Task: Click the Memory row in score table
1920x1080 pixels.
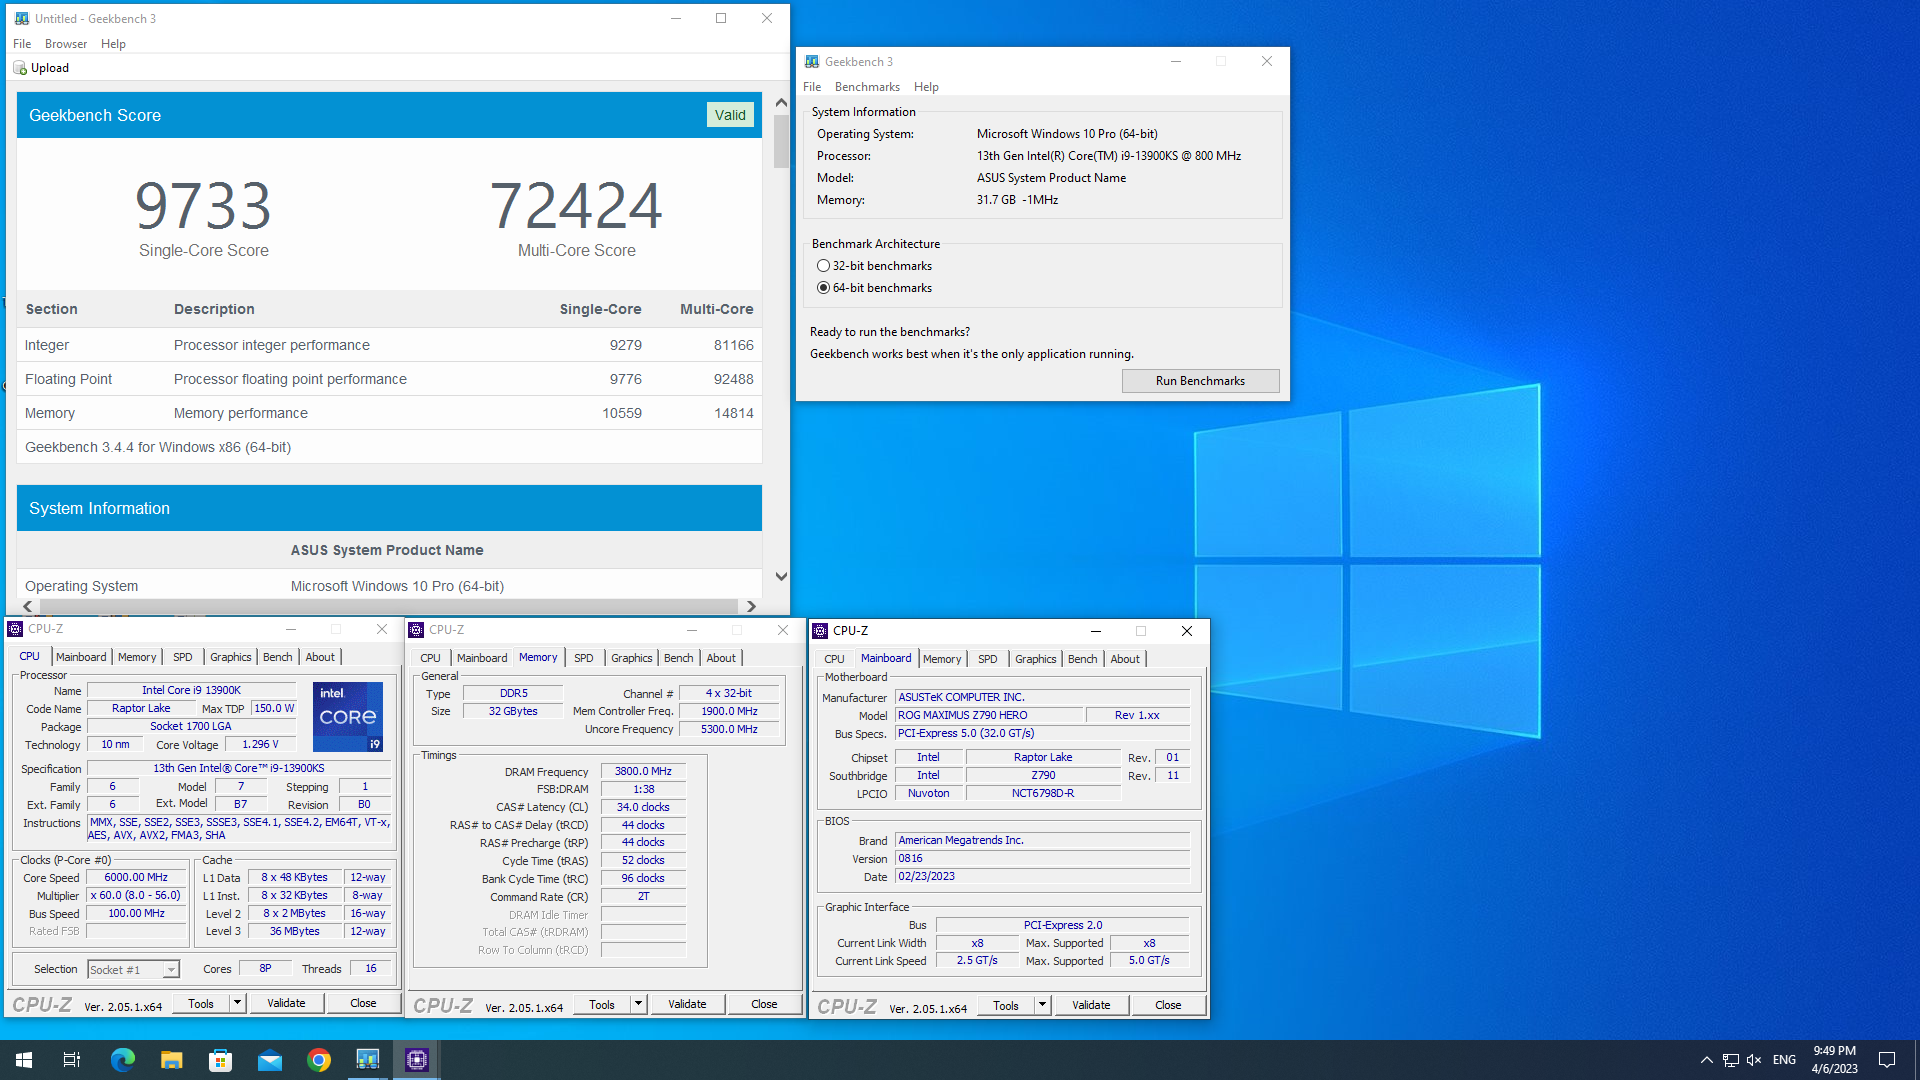Action: (x=389, y=413)
